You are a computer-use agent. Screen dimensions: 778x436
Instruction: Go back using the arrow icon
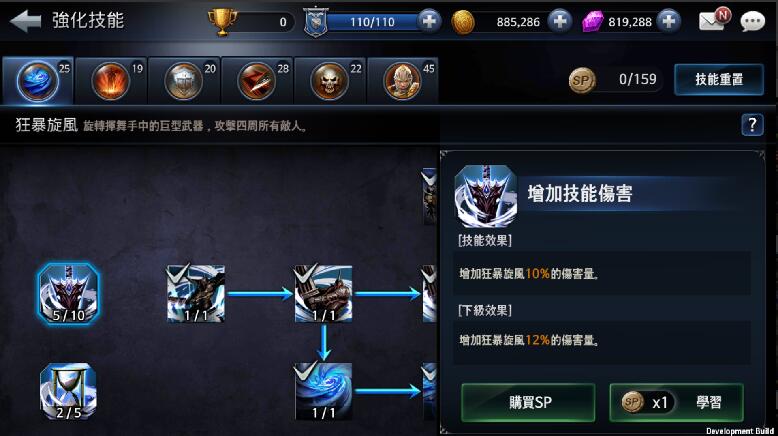(25, 21)
